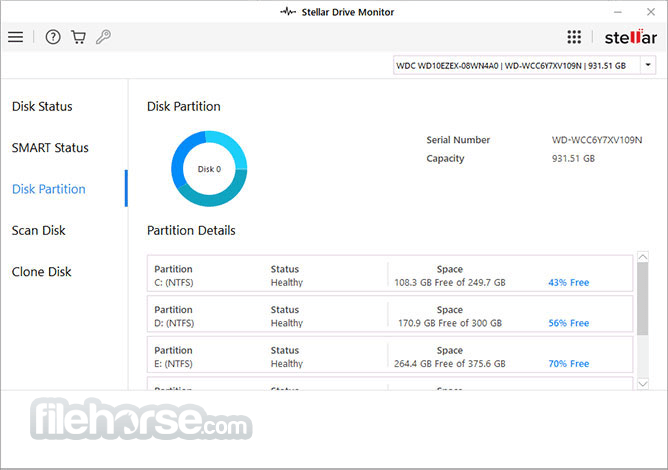Close the Stellar Drive Monitor window
Screen dimensions: 668x470
(x=651, y=12)
